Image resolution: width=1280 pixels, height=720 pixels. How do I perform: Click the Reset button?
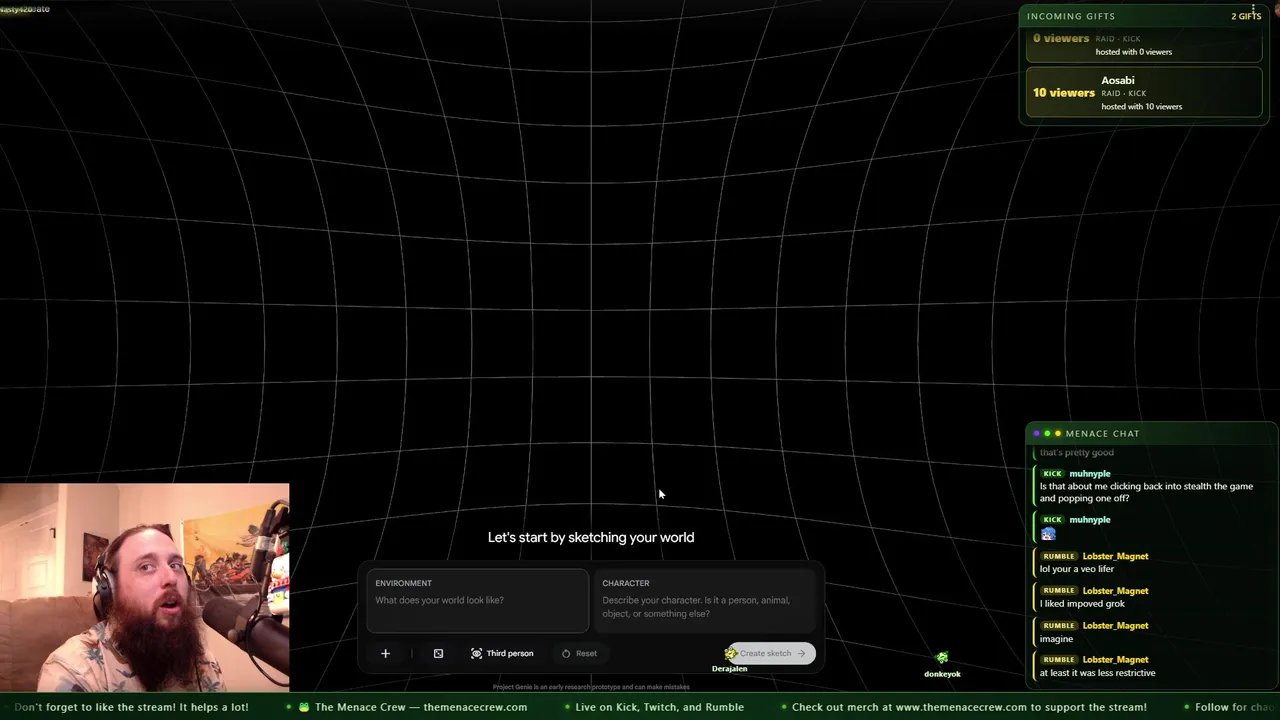click(x=579, y=653)
